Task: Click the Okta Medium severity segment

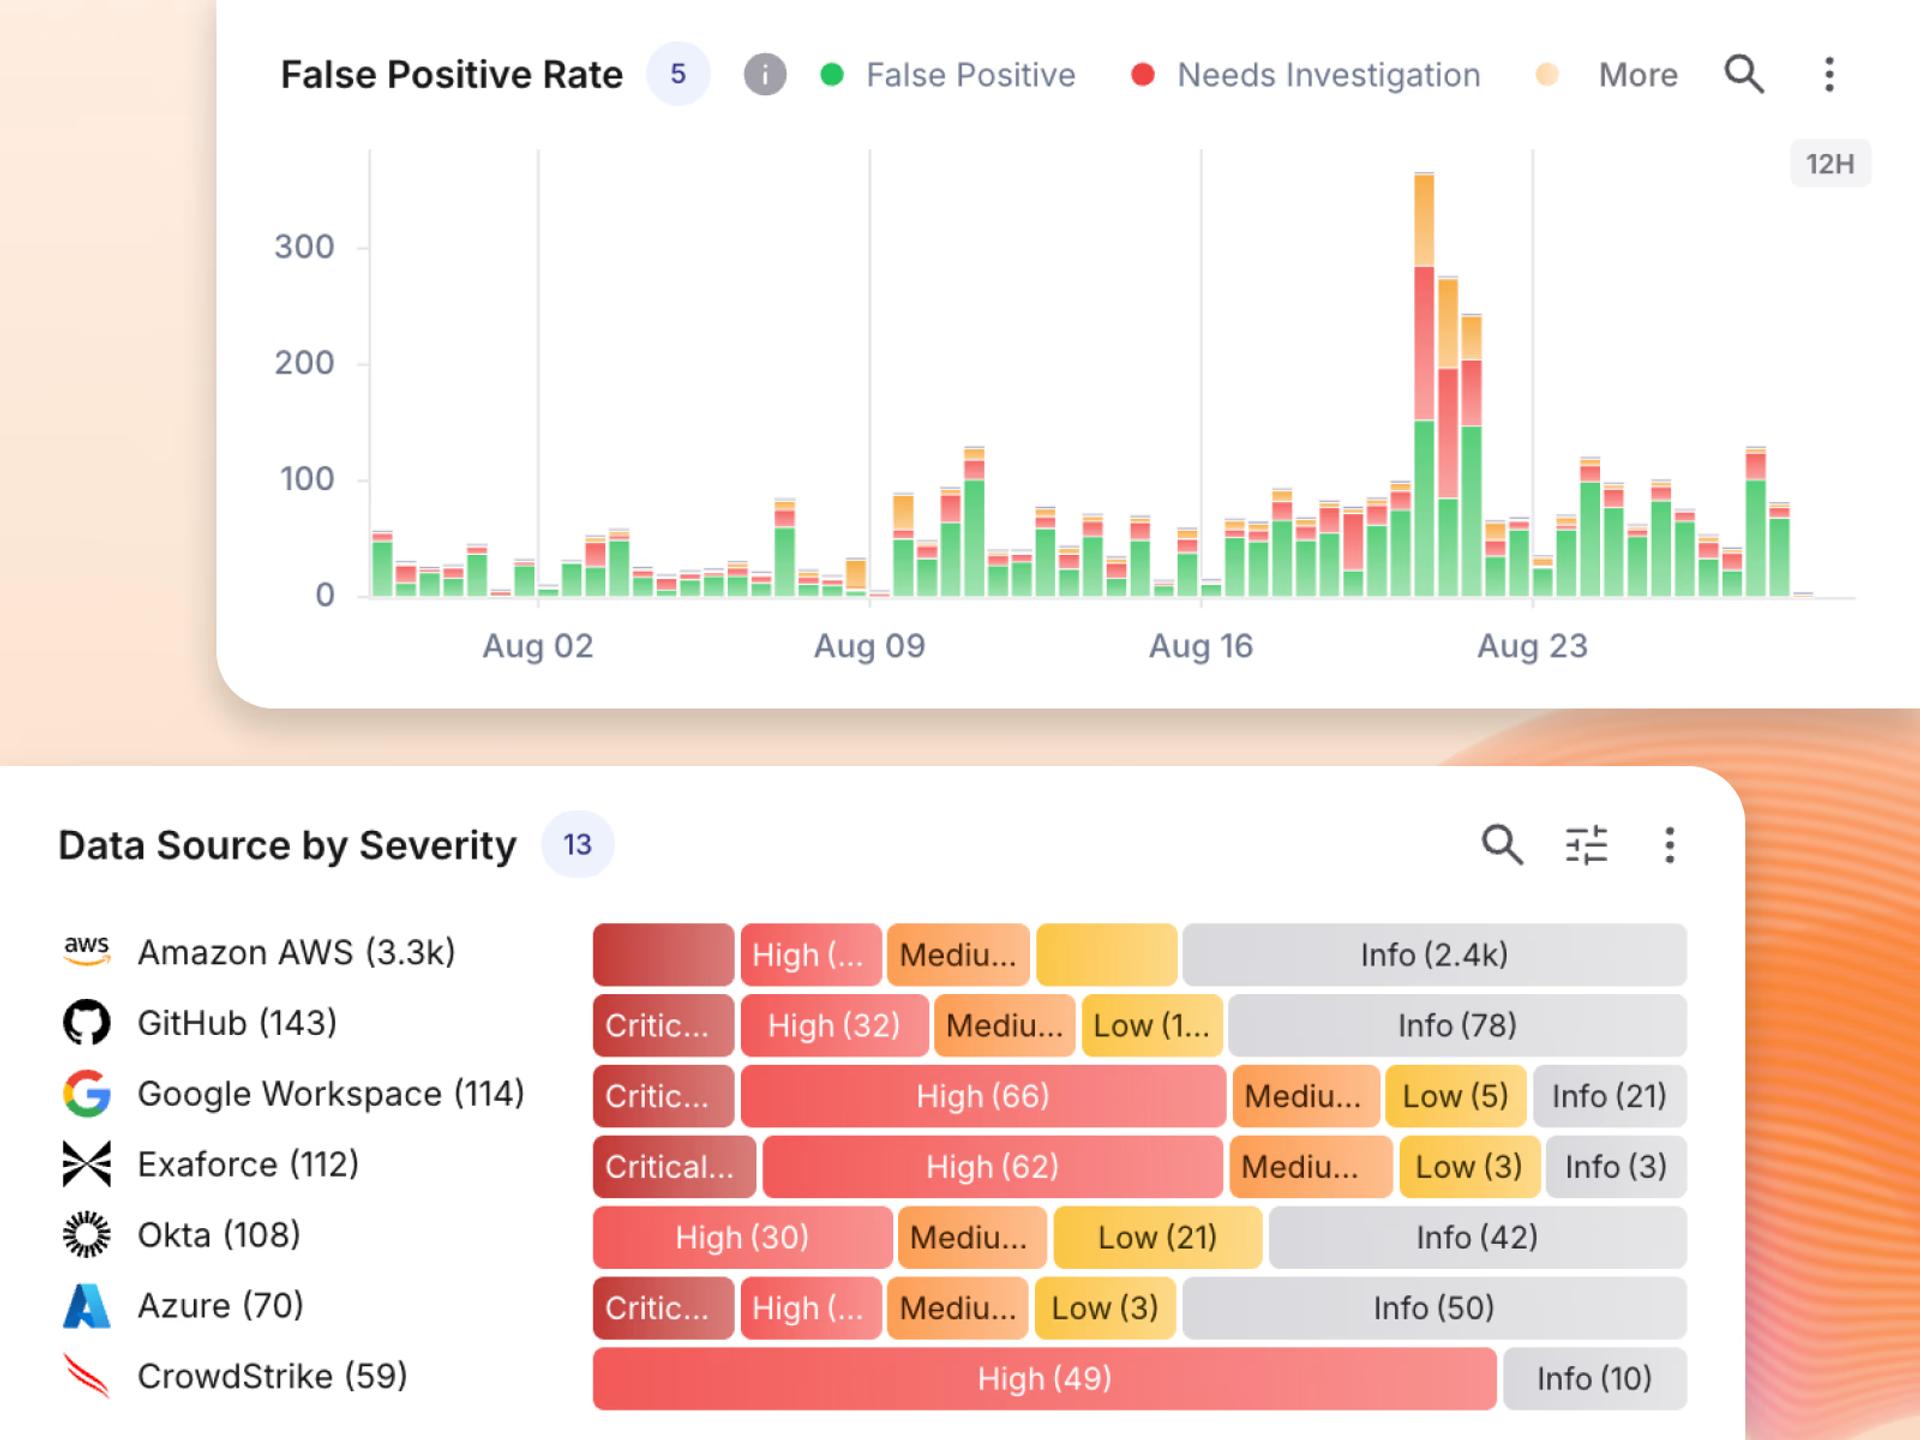Action: point(972,1237)
